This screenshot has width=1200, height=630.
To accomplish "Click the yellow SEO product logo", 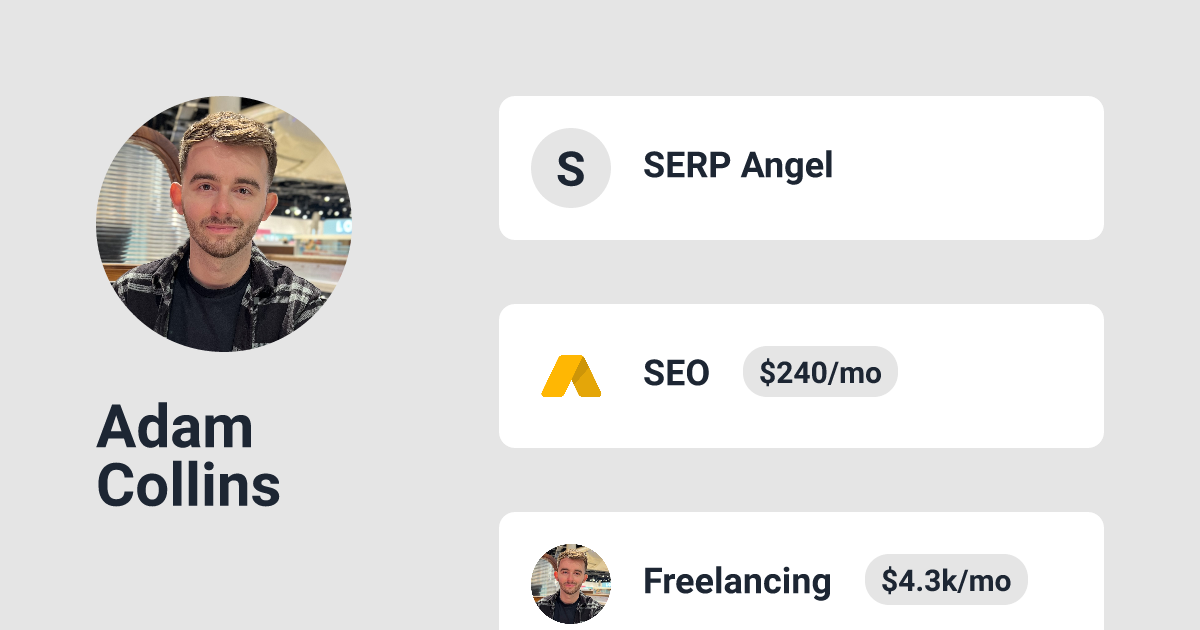I will [x=570, y=376].
